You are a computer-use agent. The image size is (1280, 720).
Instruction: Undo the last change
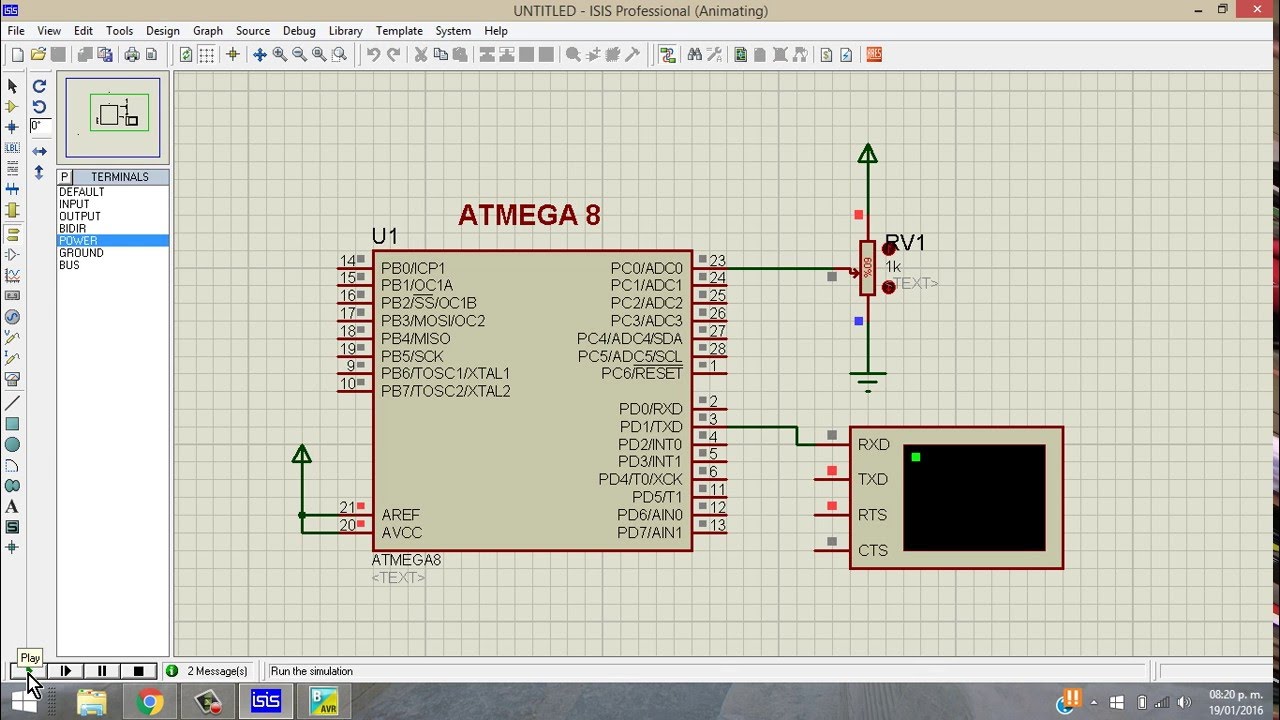click(373, 55)
